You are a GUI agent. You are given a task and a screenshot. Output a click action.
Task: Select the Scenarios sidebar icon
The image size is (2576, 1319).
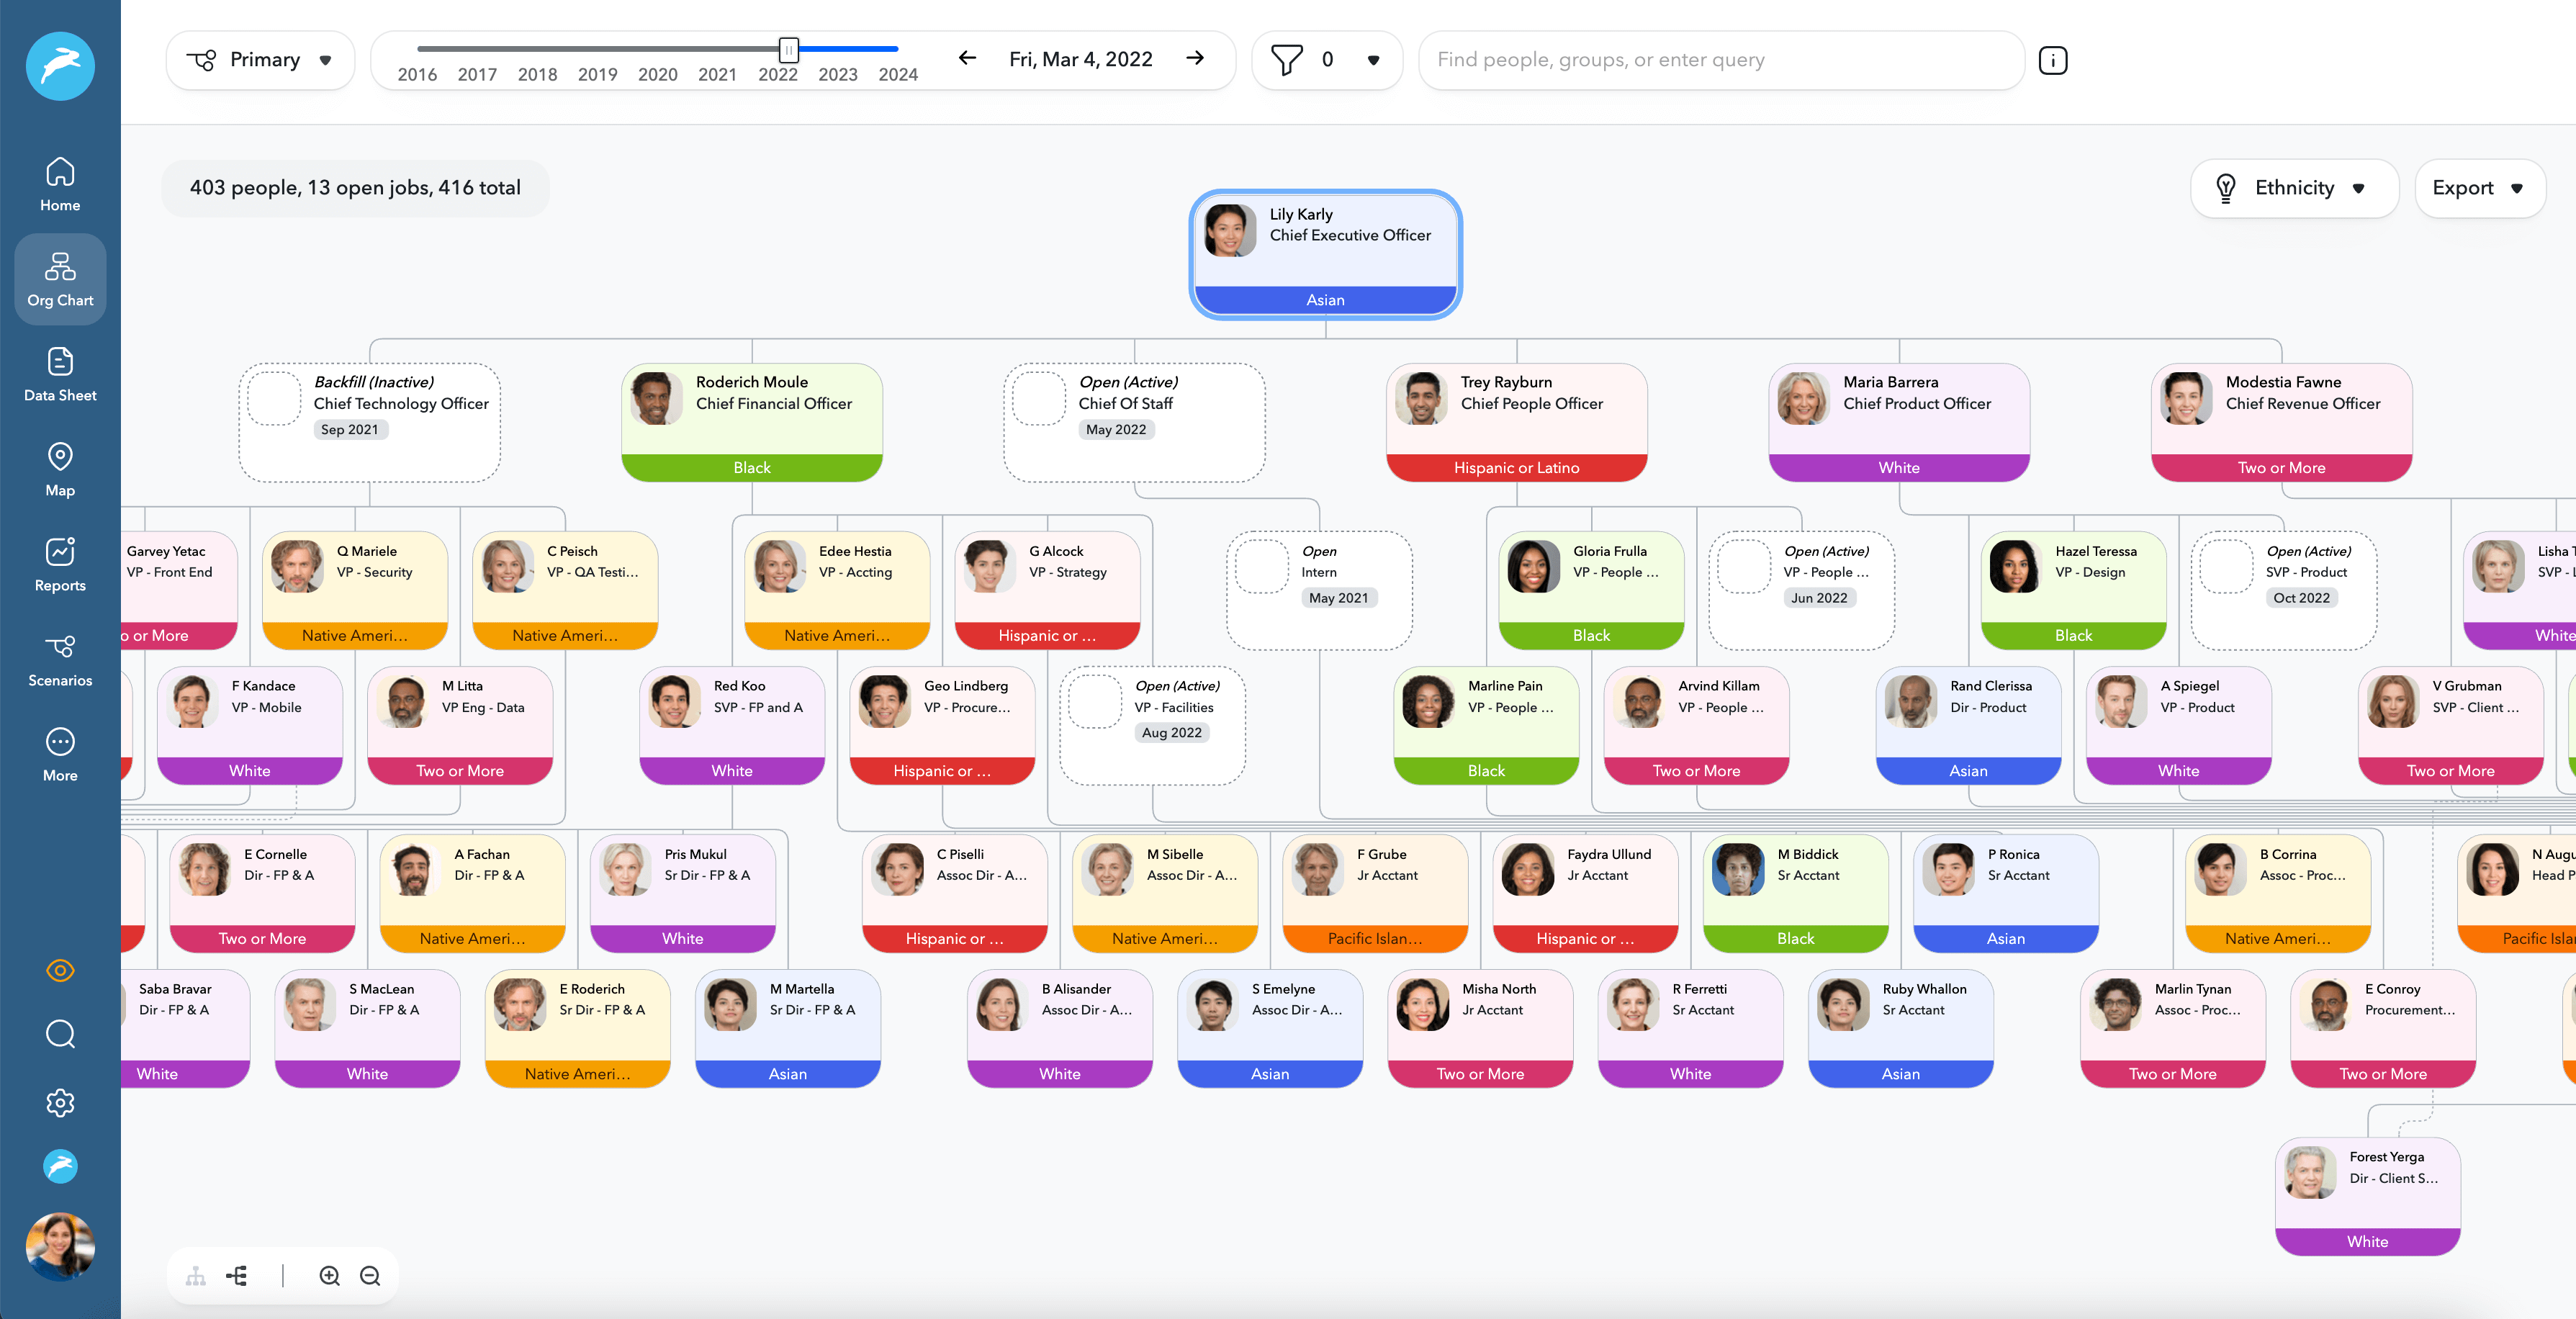60,658
